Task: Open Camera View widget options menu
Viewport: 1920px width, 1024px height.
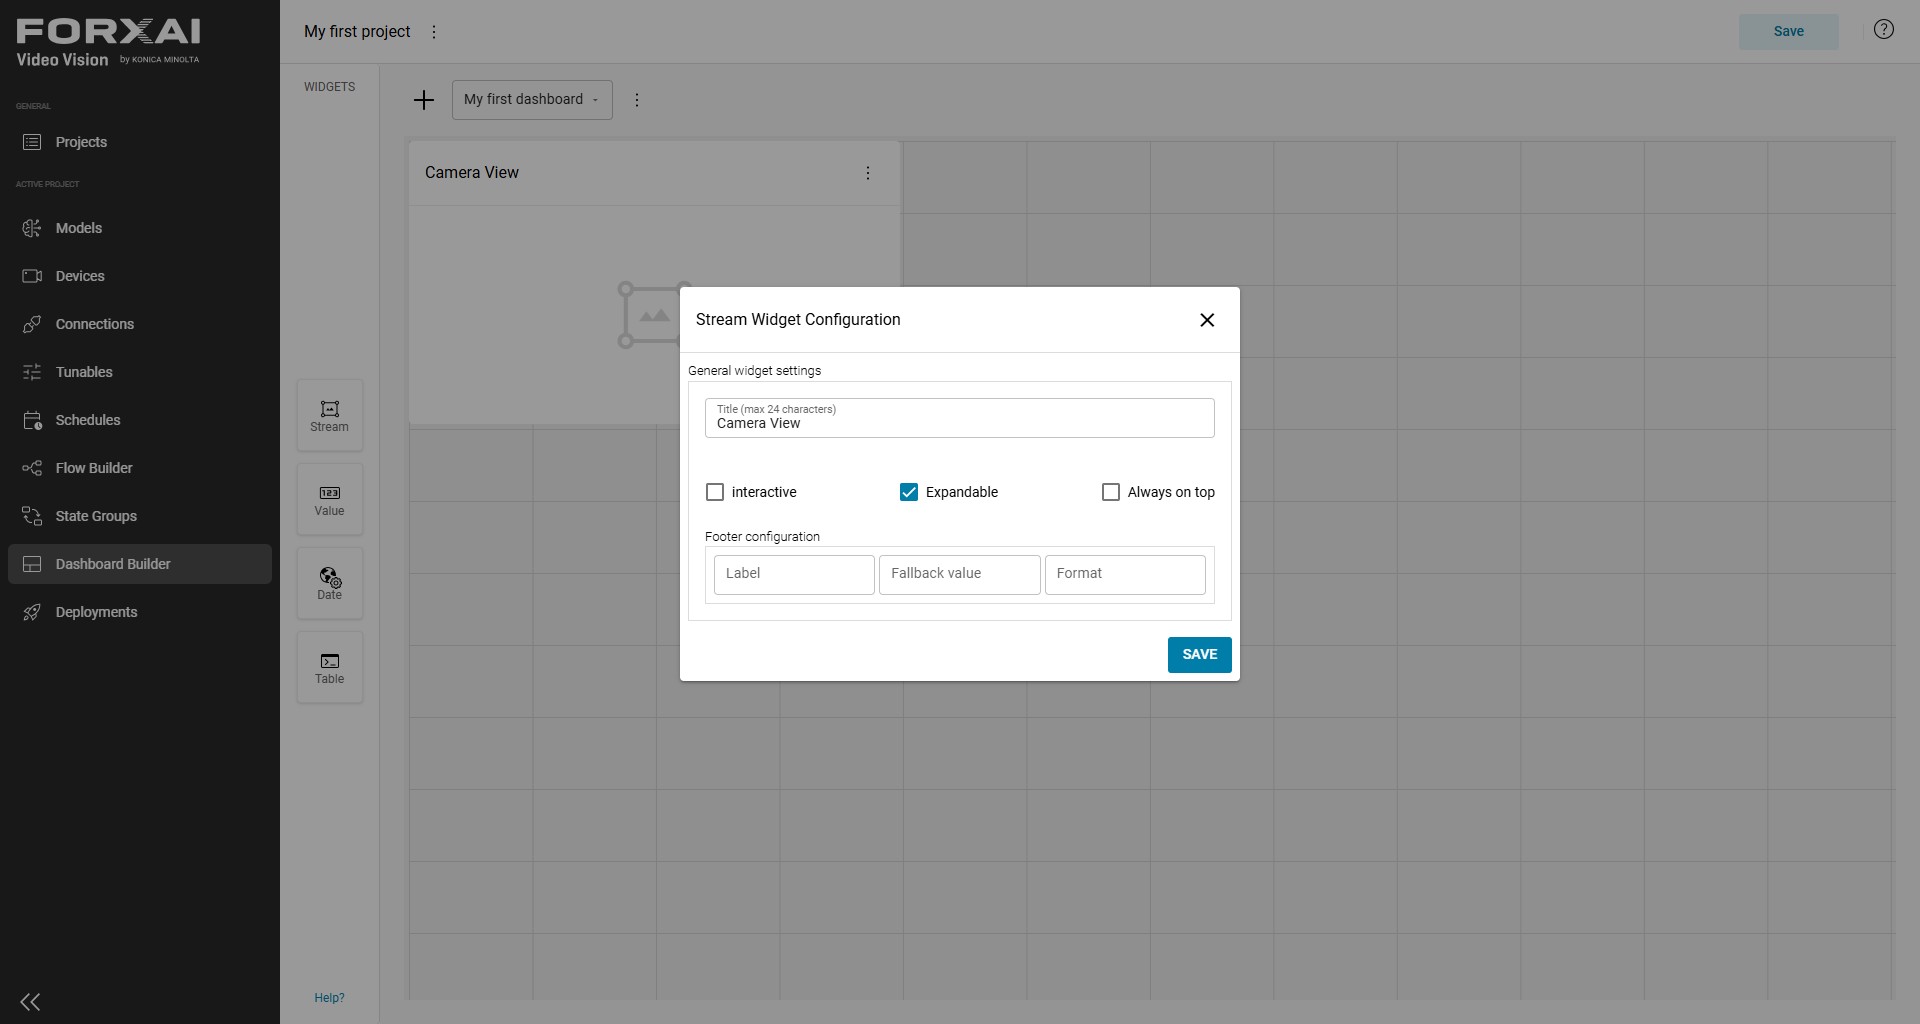Action: click(868, 173)
